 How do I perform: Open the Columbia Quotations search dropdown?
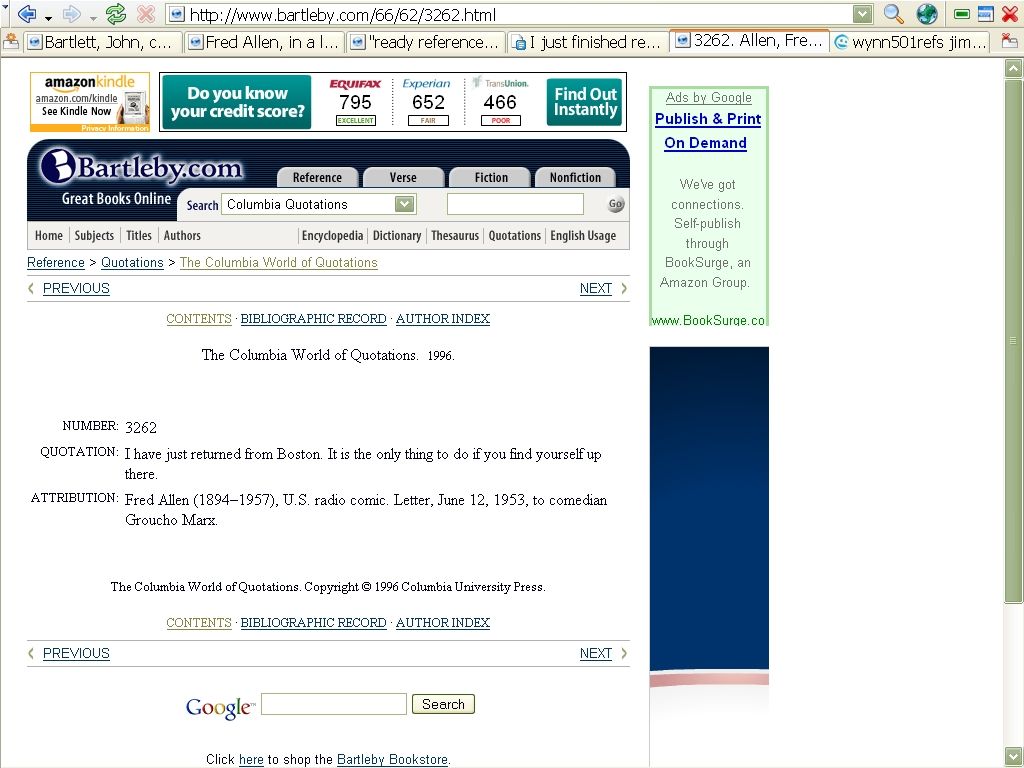[x=403, y=203]
